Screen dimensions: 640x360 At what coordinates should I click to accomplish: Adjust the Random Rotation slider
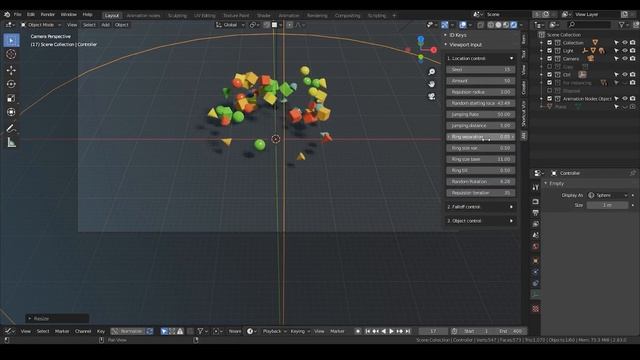point(480,182)
